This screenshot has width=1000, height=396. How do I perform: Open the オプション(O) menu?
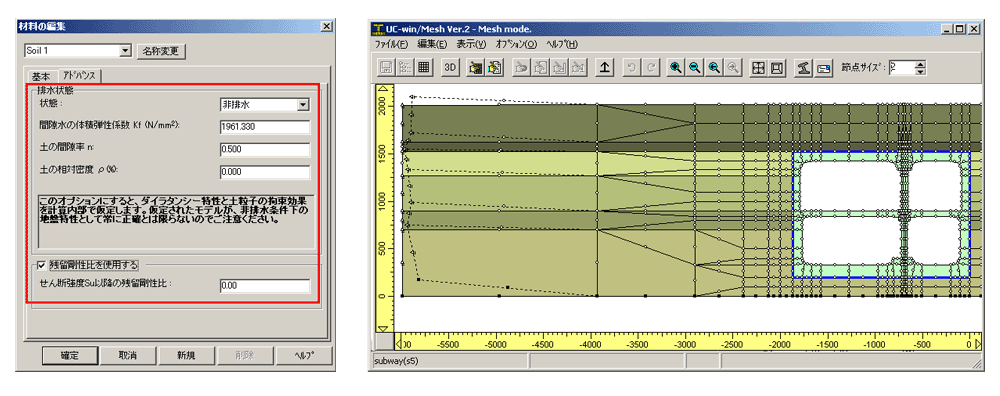pyautogui.click(x=516, y=44)
